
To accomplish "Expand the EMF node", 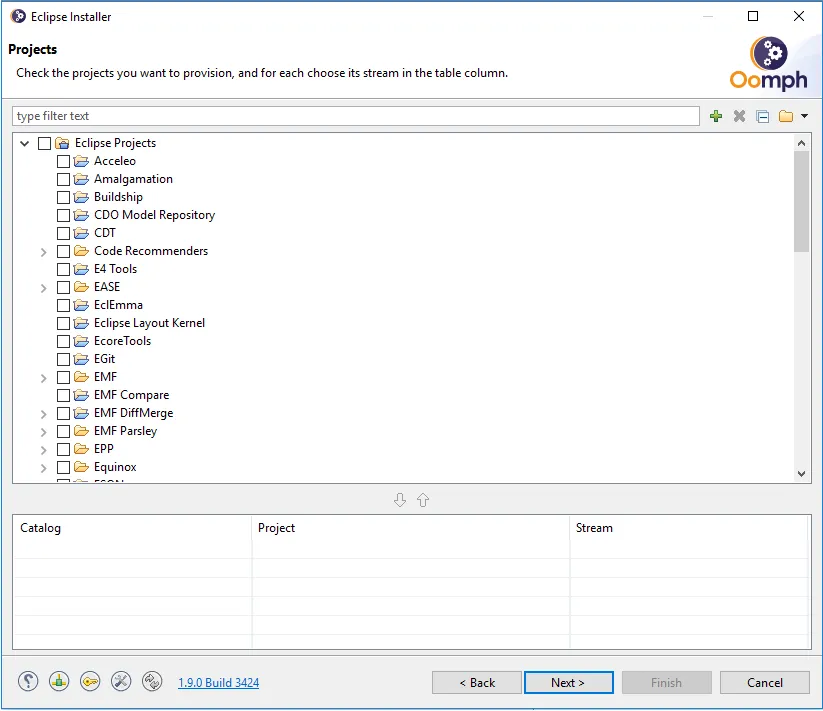I will (x=44, y=378).
